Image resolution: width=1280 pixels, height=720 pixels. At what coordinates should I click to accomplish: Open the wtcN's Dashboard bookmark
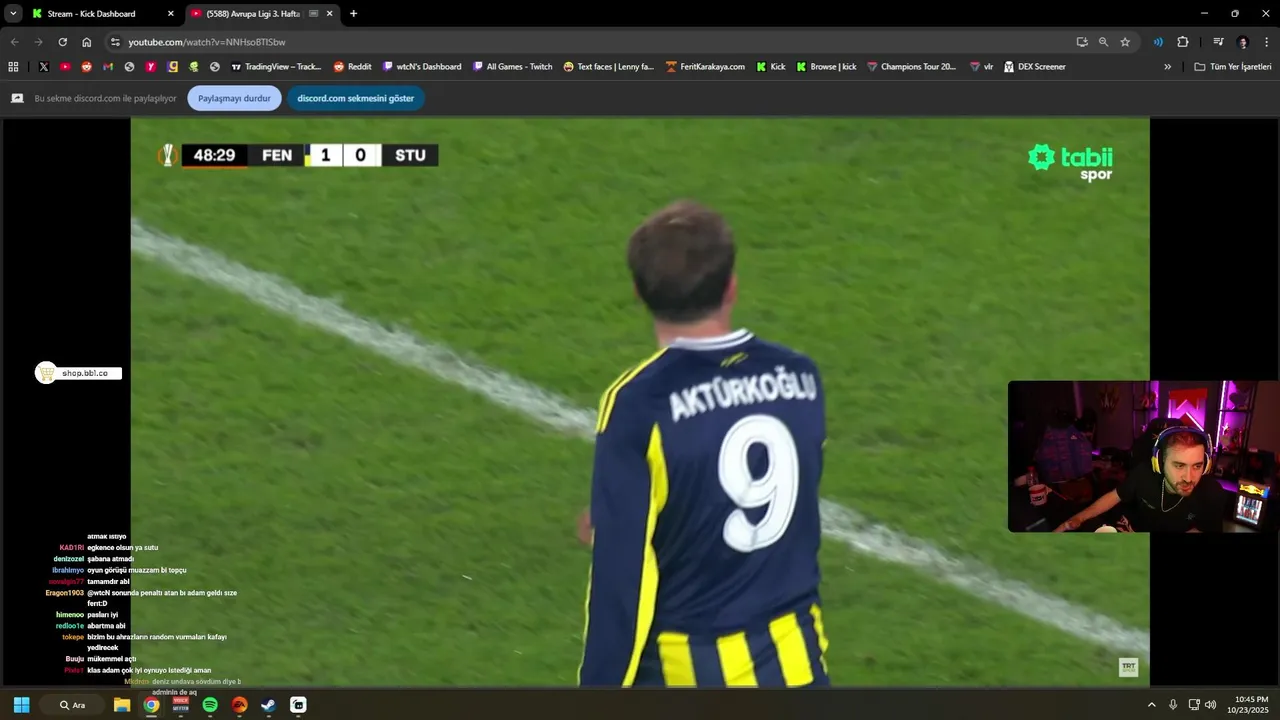pyautogui.click(x=422, y=67)
